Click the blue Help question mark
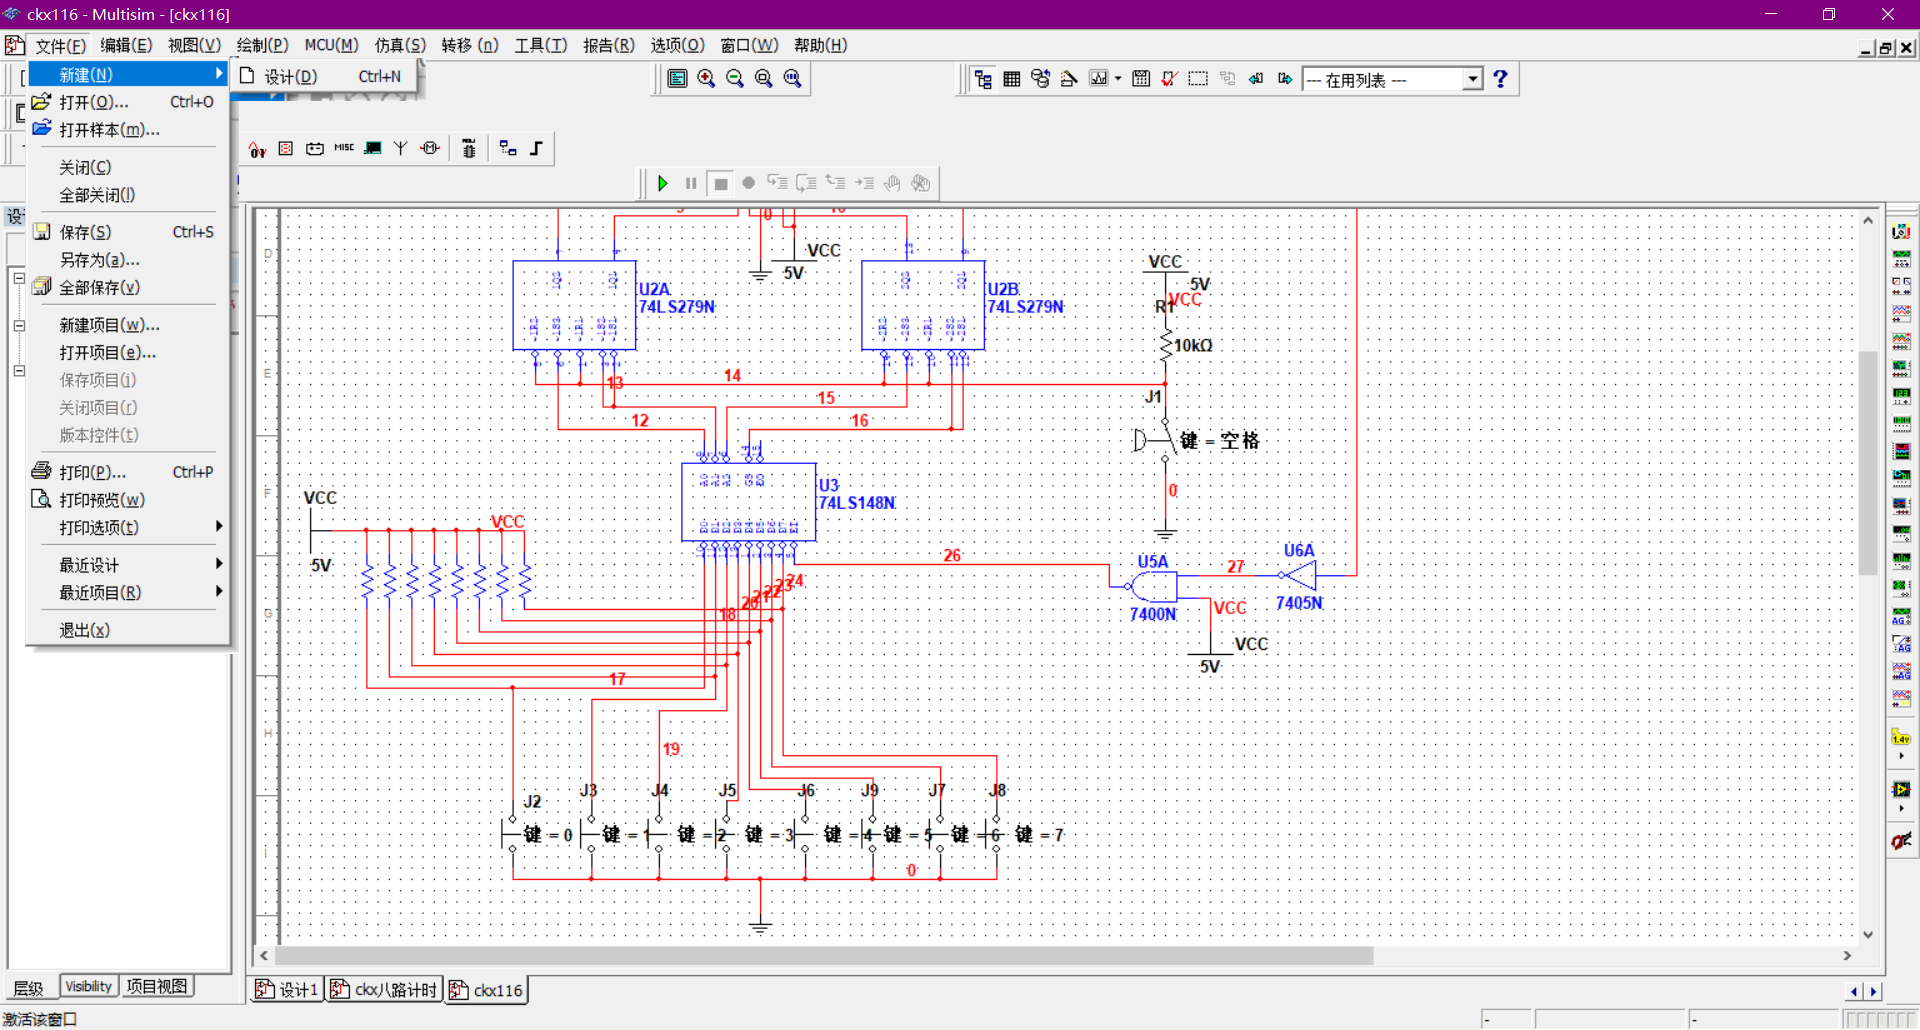This screenshot has height=1030, width=1920. 1500,79
